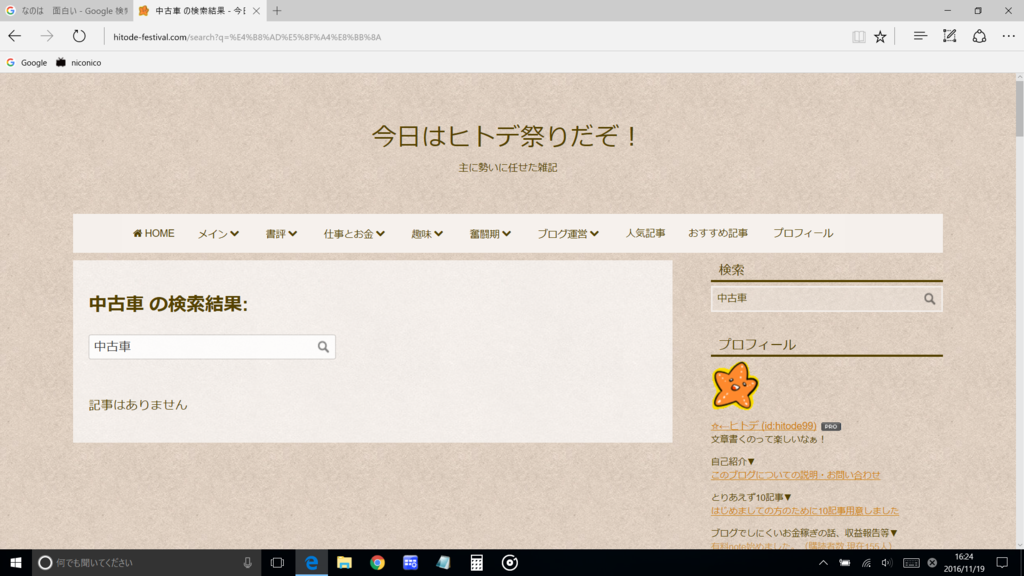Screen dimensions: 1024x576
Task: Open Action Center notifications
Action: [1002, 562]
